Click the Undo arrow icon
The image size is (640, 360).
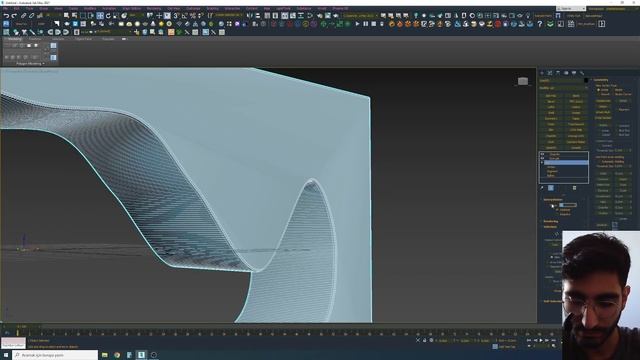7,16
